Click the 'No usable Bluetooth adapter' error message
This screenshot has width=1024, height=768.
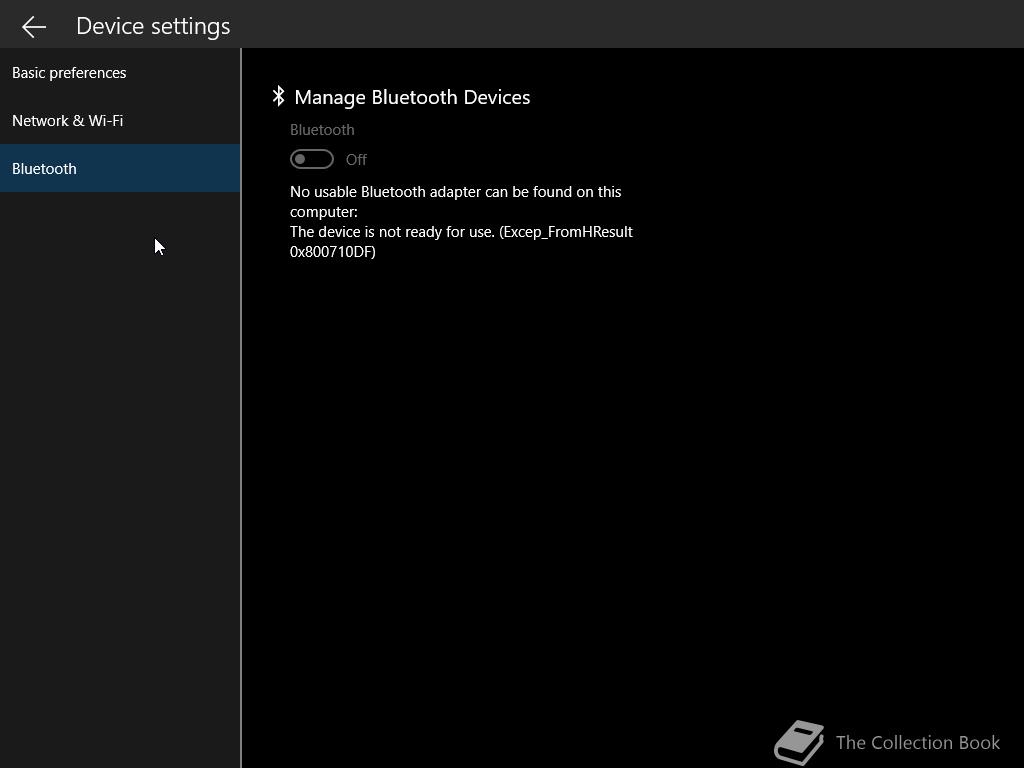(461, 221)
